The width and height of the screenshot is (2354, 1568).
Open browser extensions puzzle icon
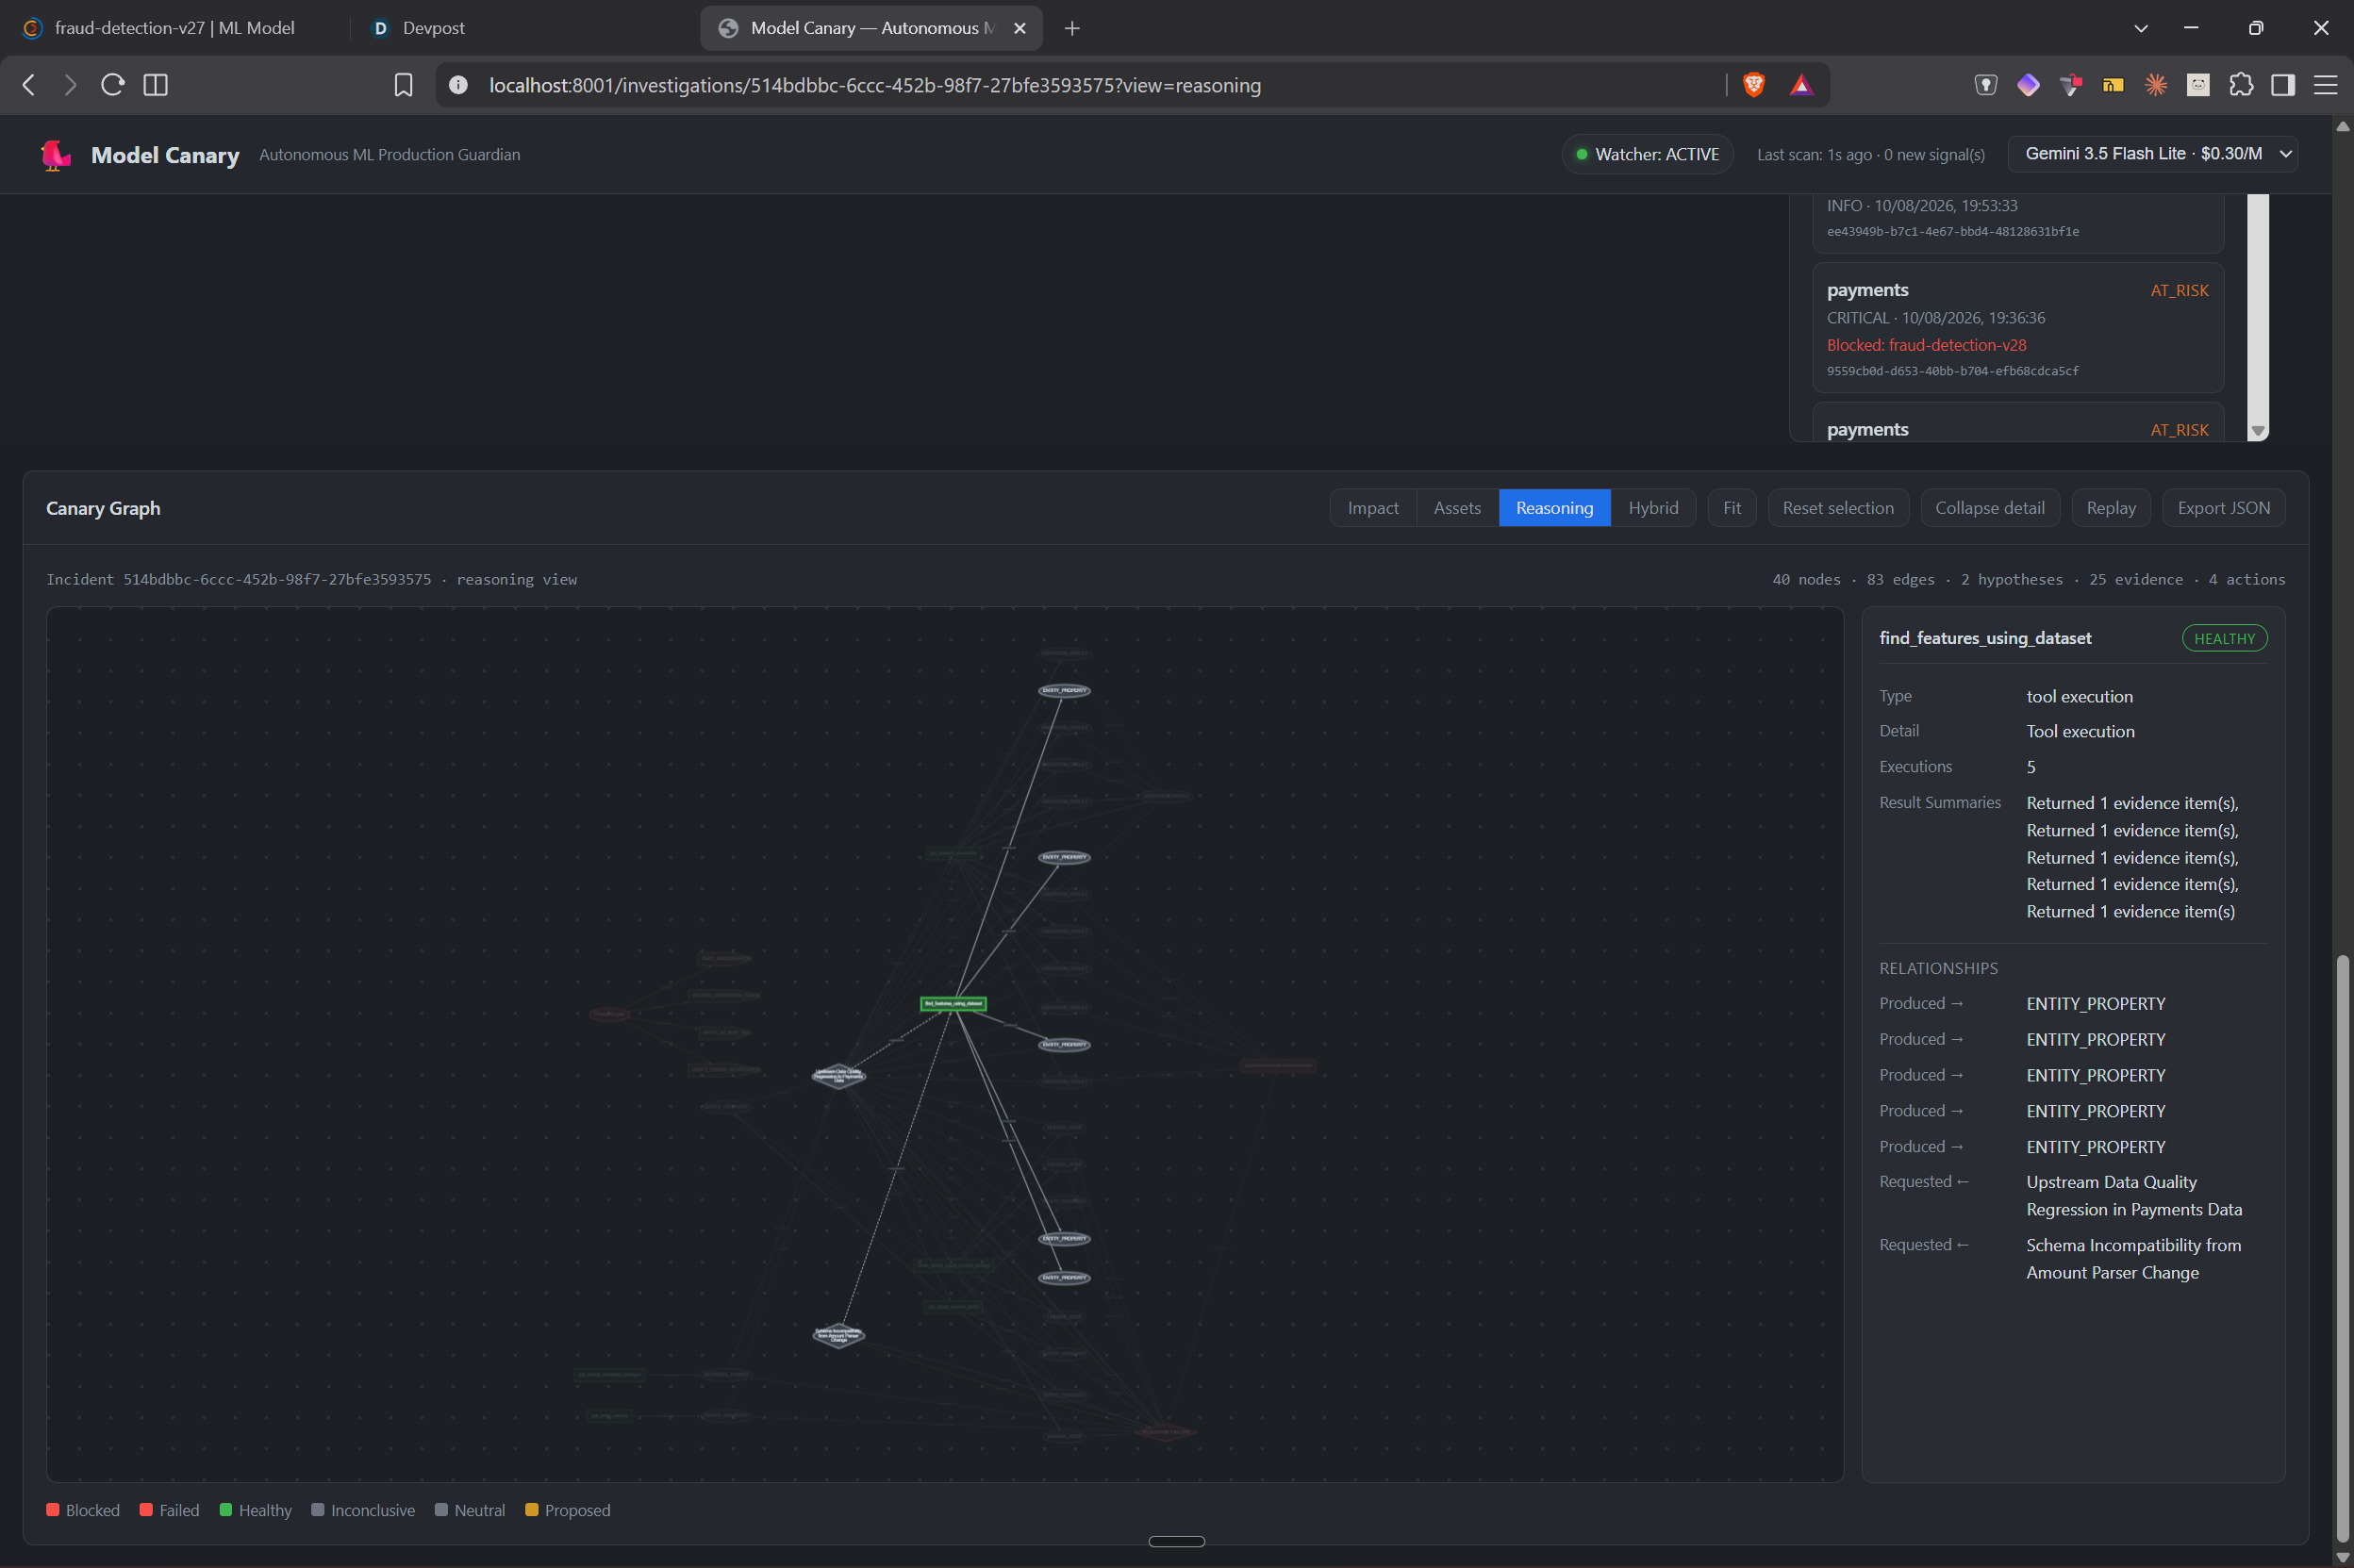pos(2240,85)
